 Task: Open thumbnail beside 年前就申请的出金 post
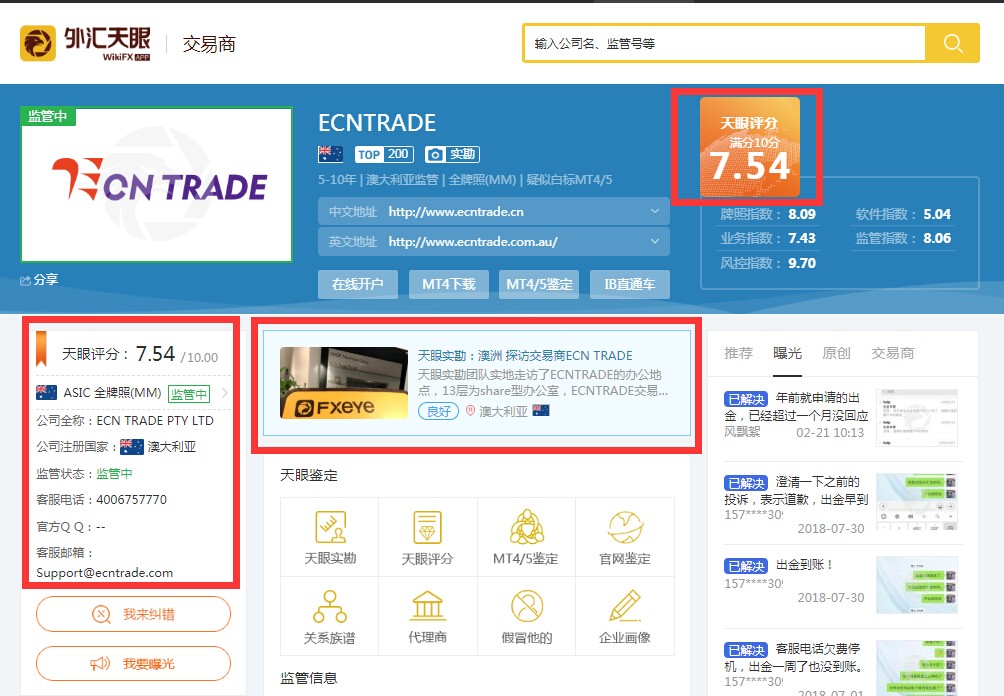click(x=917, y=417)
